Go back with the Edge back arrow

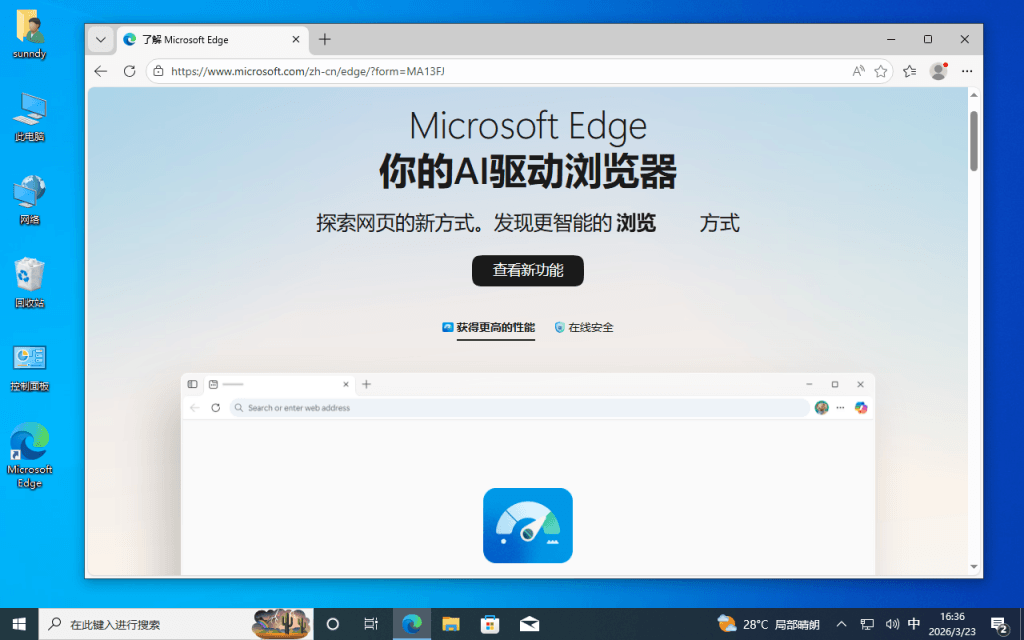[x=101, y=71]
